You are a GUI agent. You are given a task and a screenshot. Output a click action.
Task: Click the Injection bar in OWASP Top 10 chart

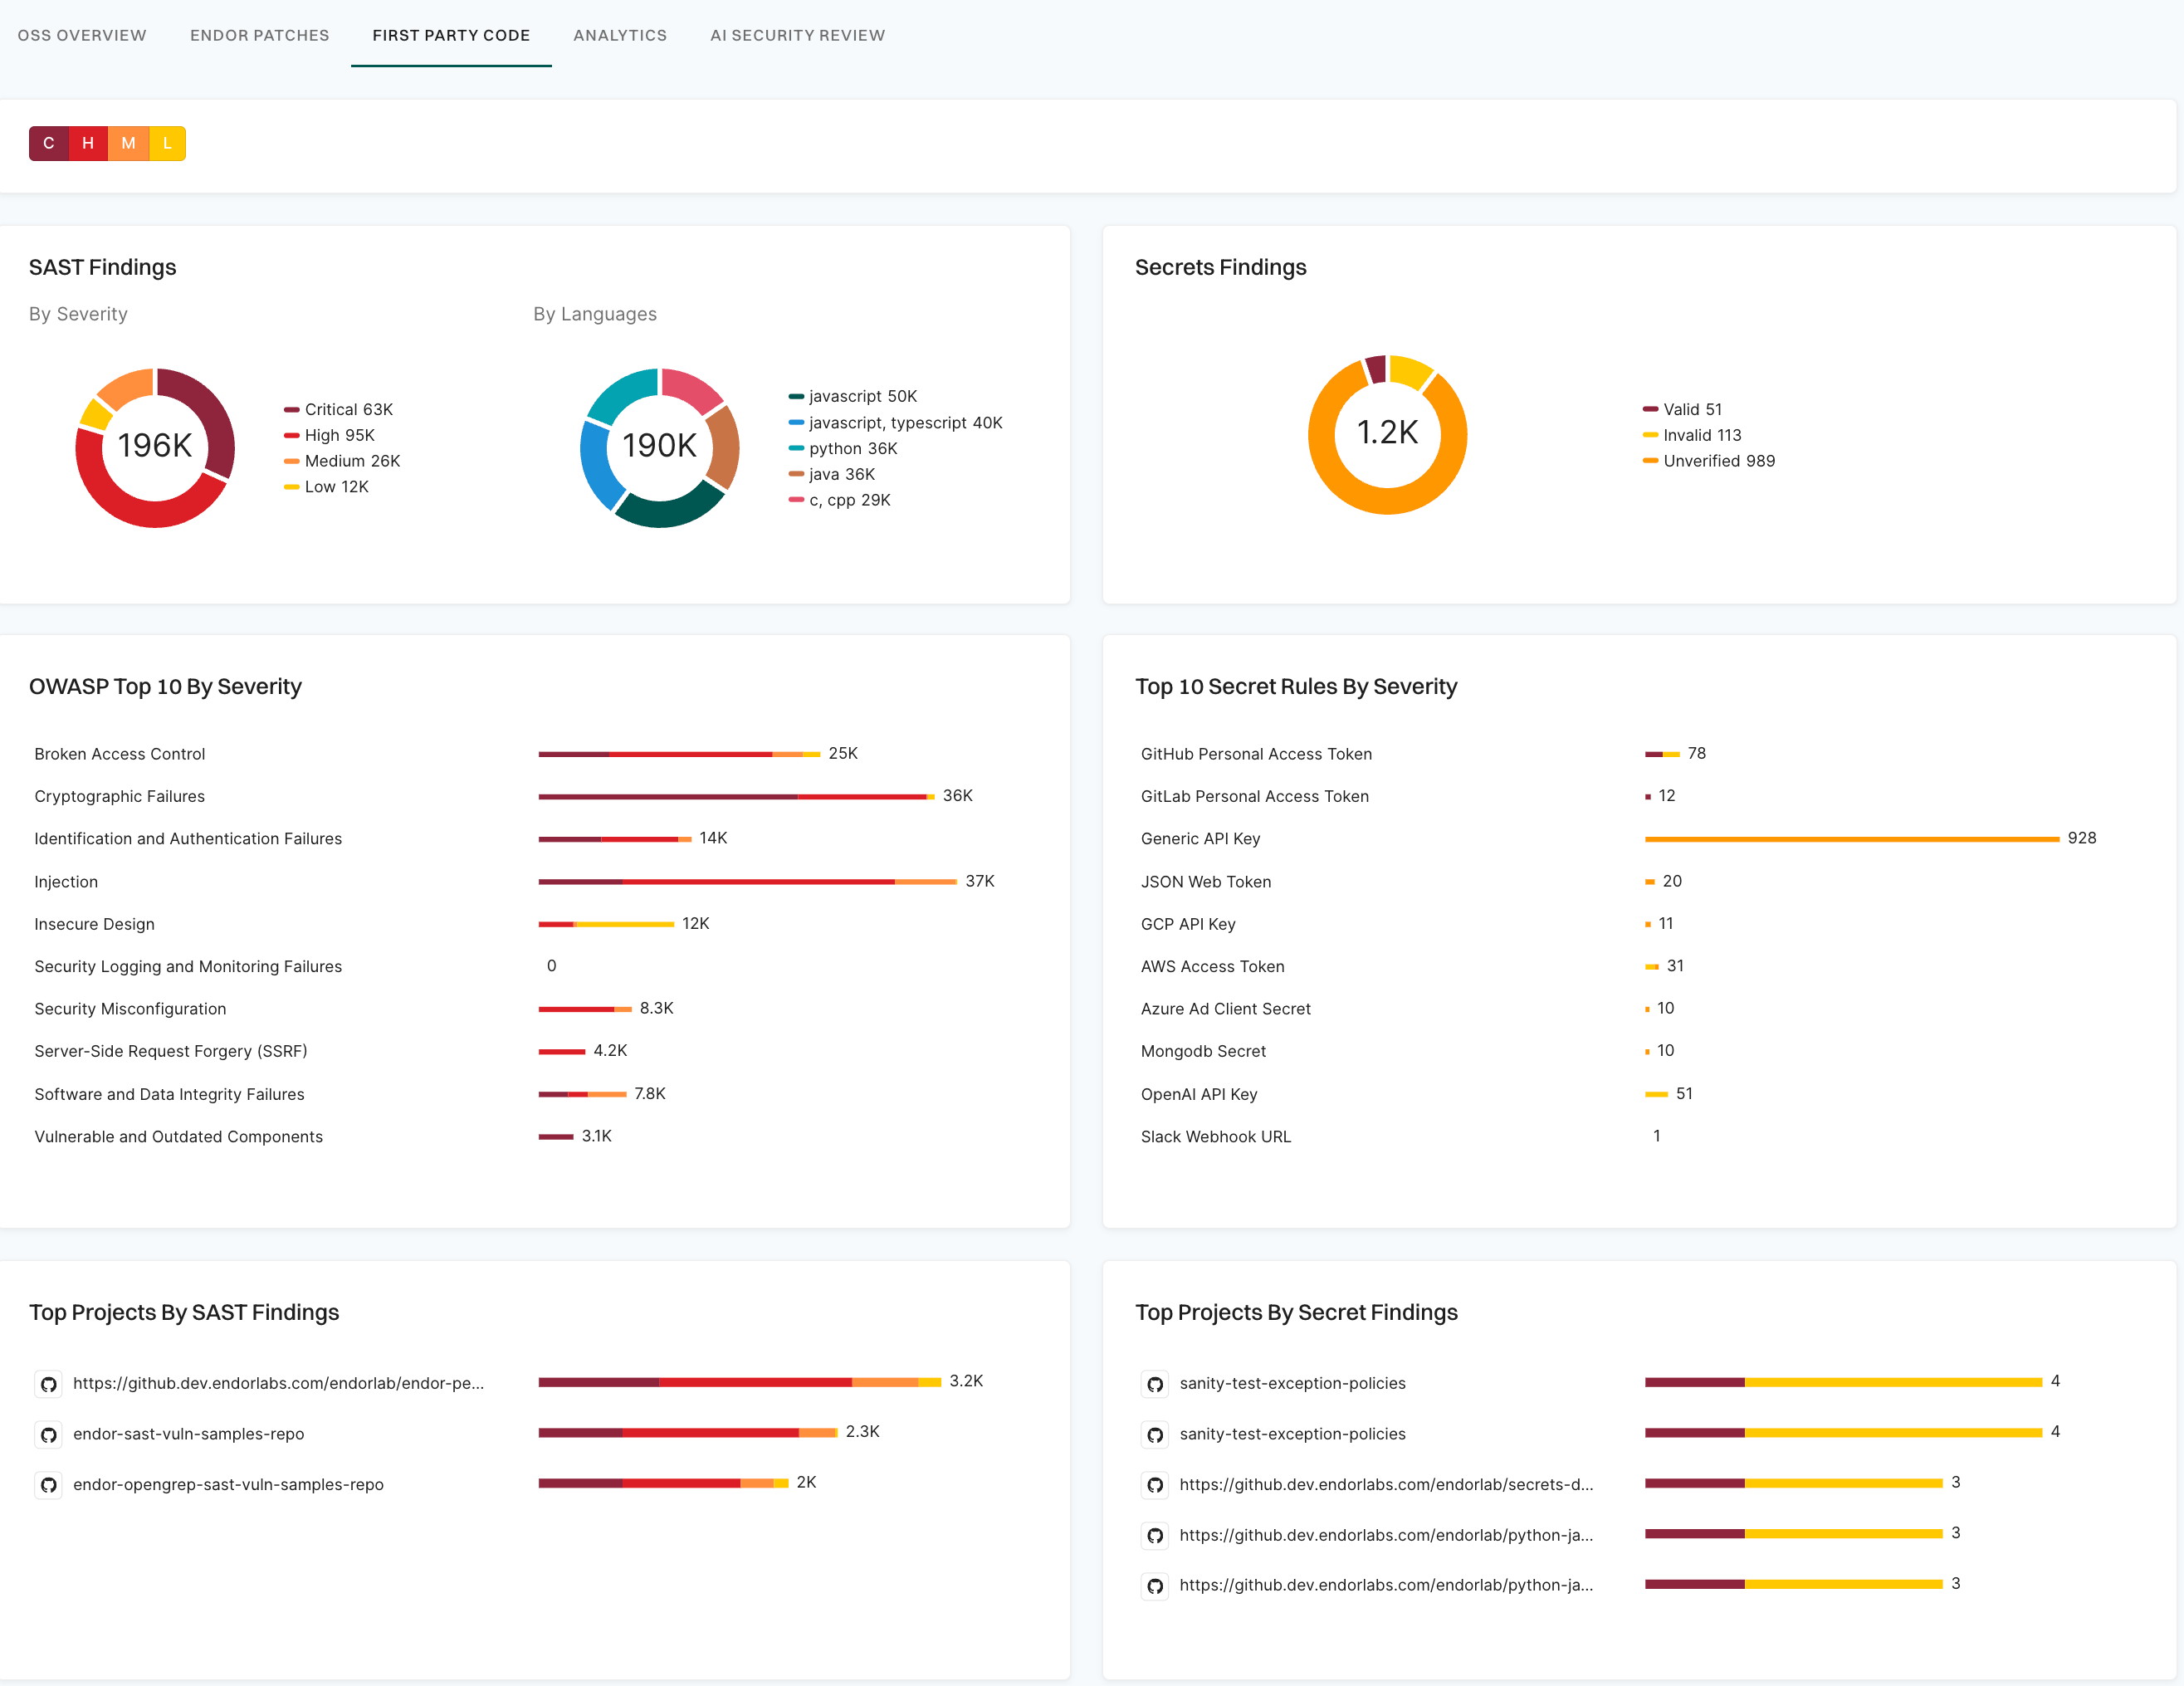coord(748,881)
